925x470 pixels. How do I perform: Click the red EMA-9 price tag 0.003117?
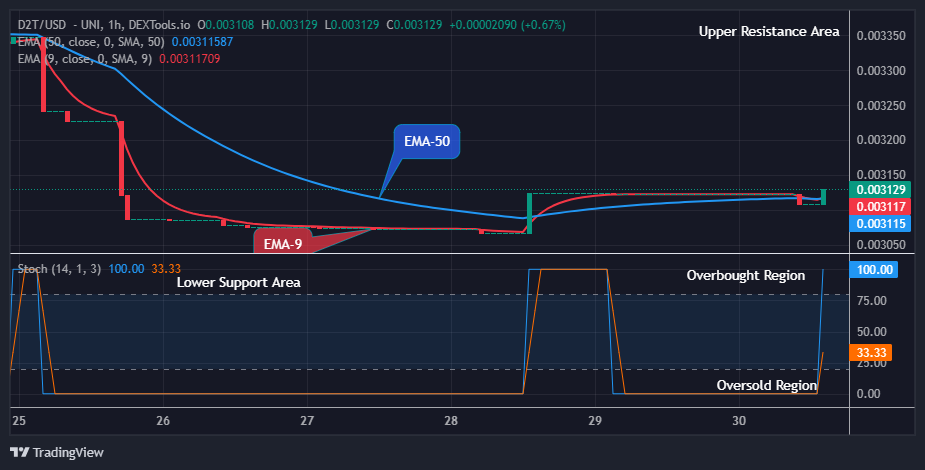[880, 206]
